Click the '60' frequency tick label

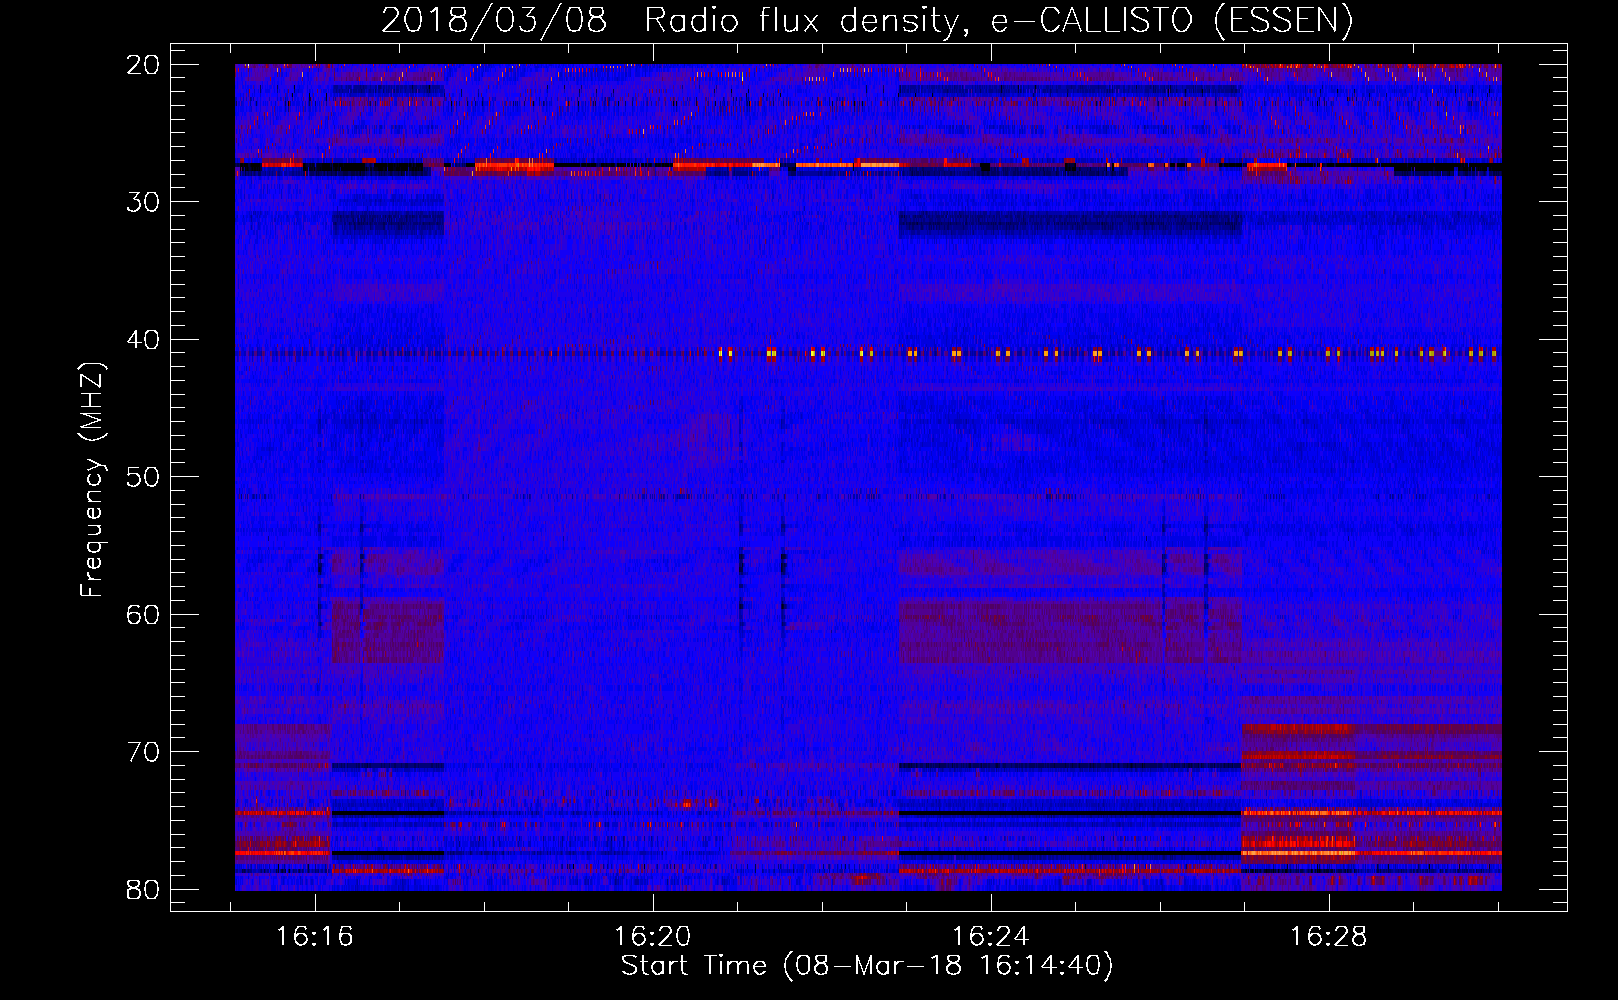tap(144, 614)
